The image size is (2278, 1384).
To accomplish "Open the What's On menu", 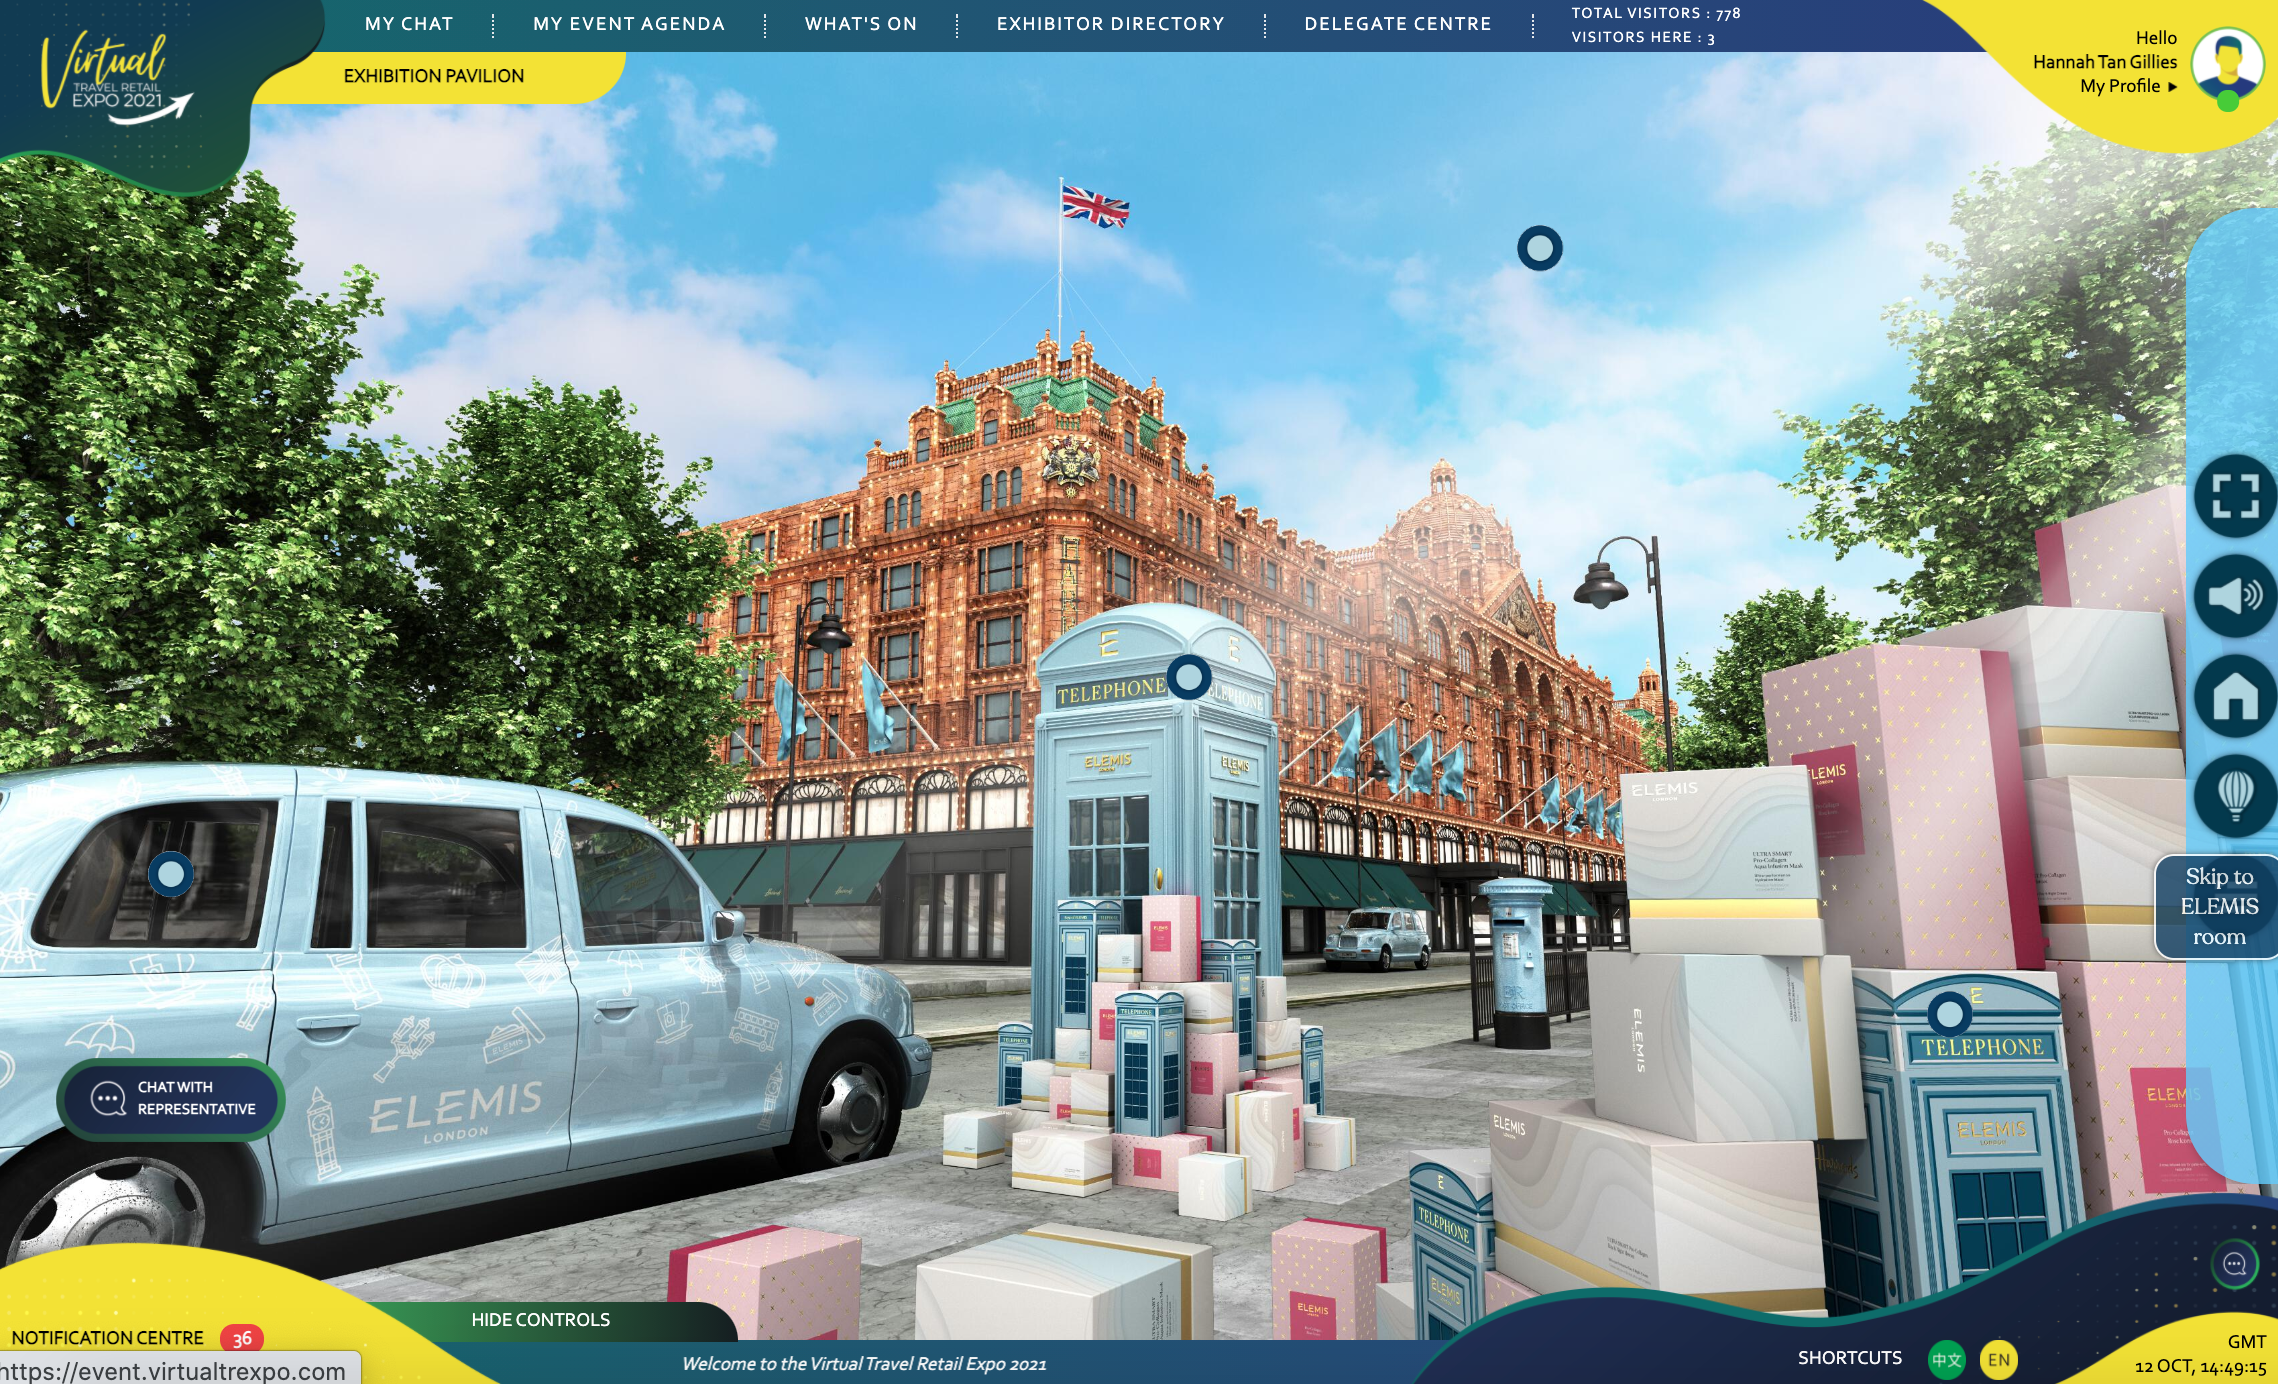I will pos(861,24).
